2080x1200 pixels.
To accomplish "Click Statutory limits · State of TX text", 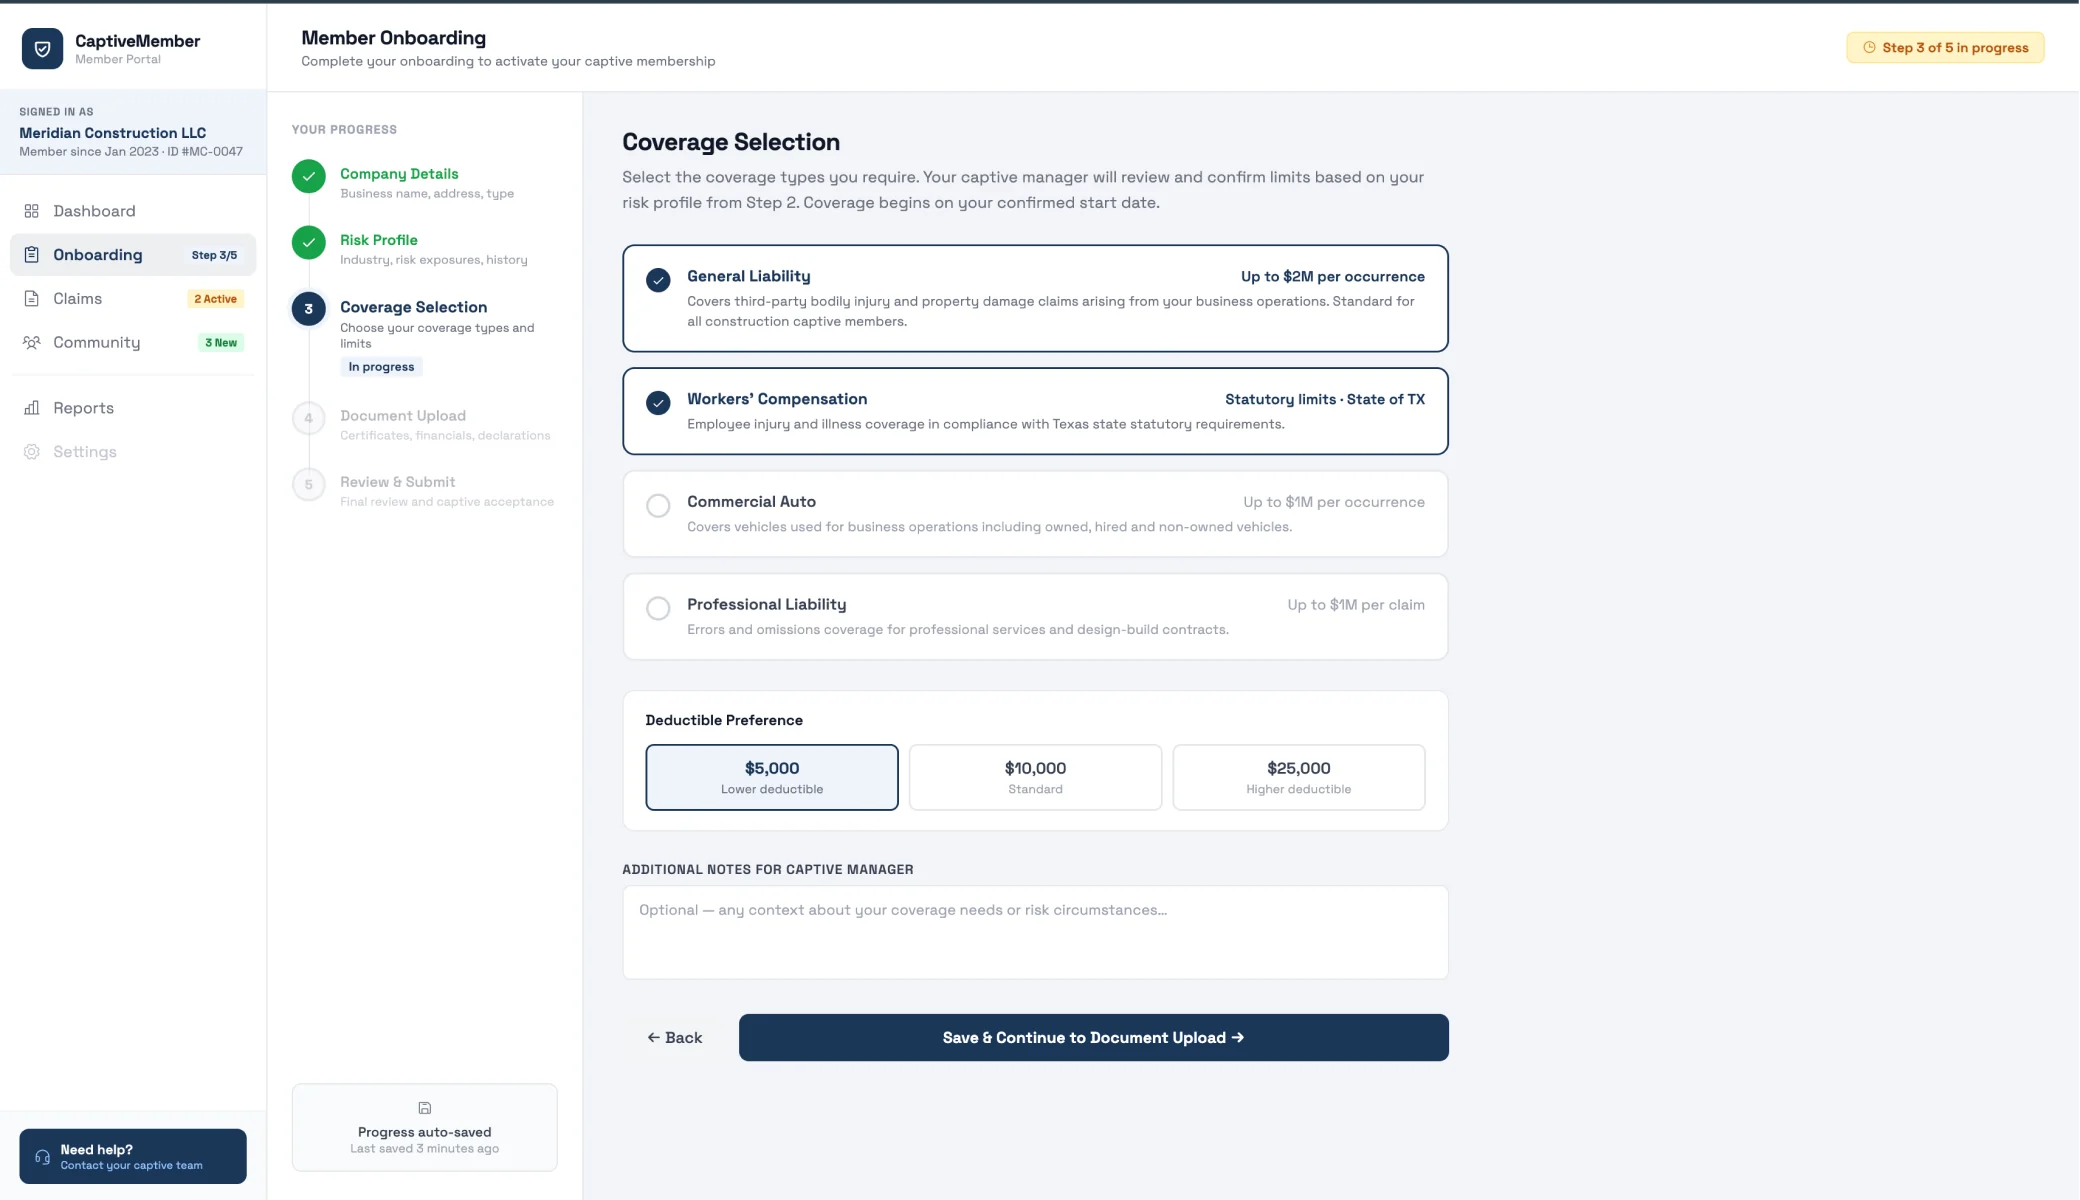I will pos(1325,399).
